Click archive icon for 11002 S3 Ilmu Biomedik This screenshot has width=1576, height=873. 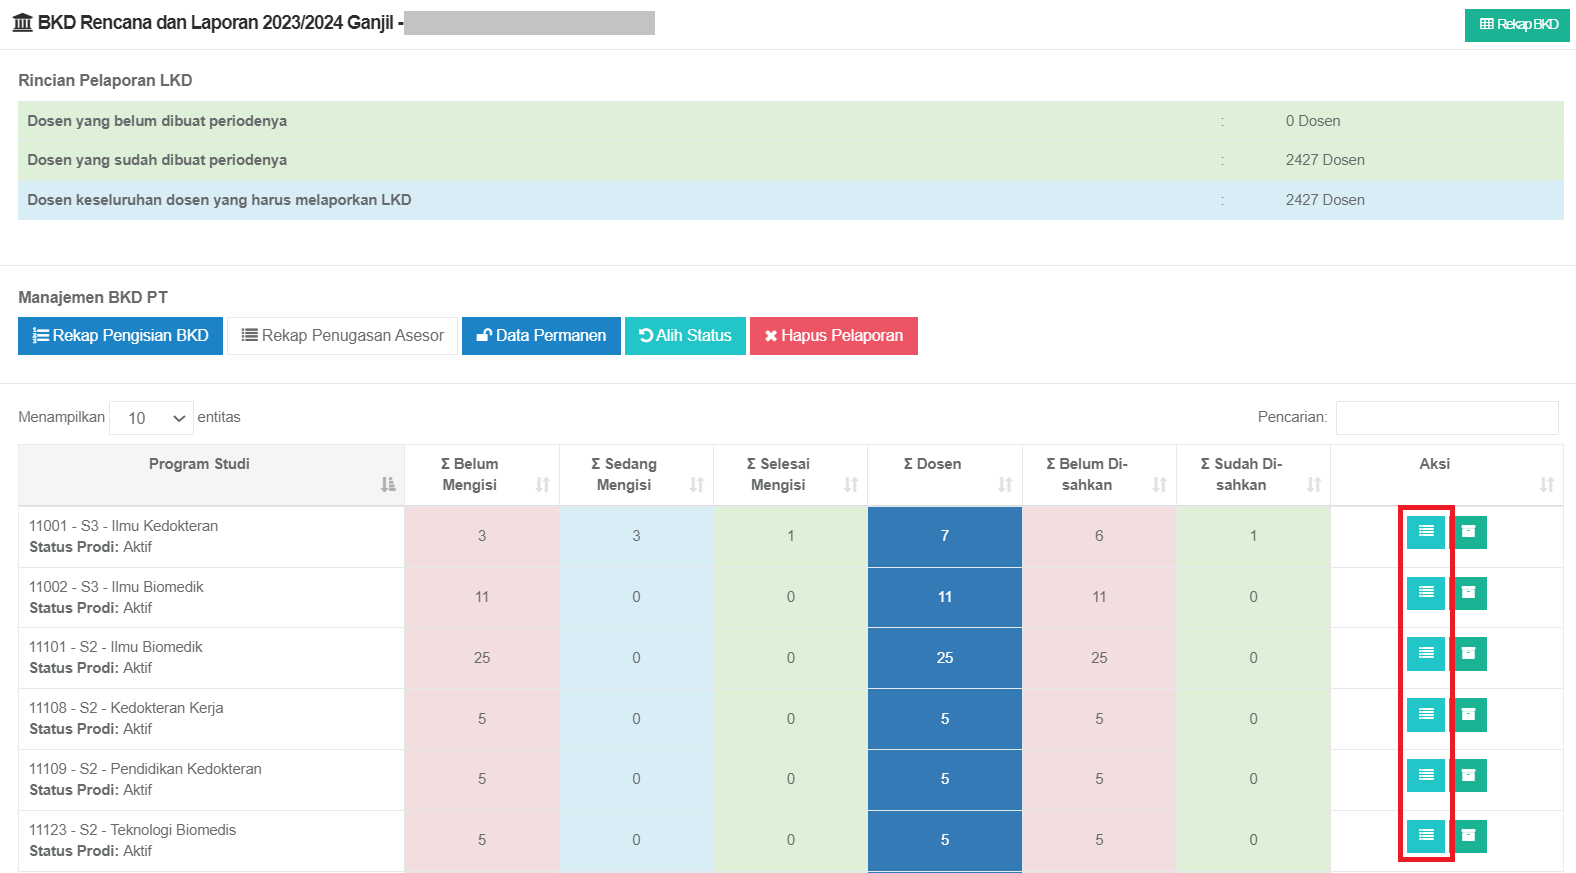click(x=1468, y=593)
